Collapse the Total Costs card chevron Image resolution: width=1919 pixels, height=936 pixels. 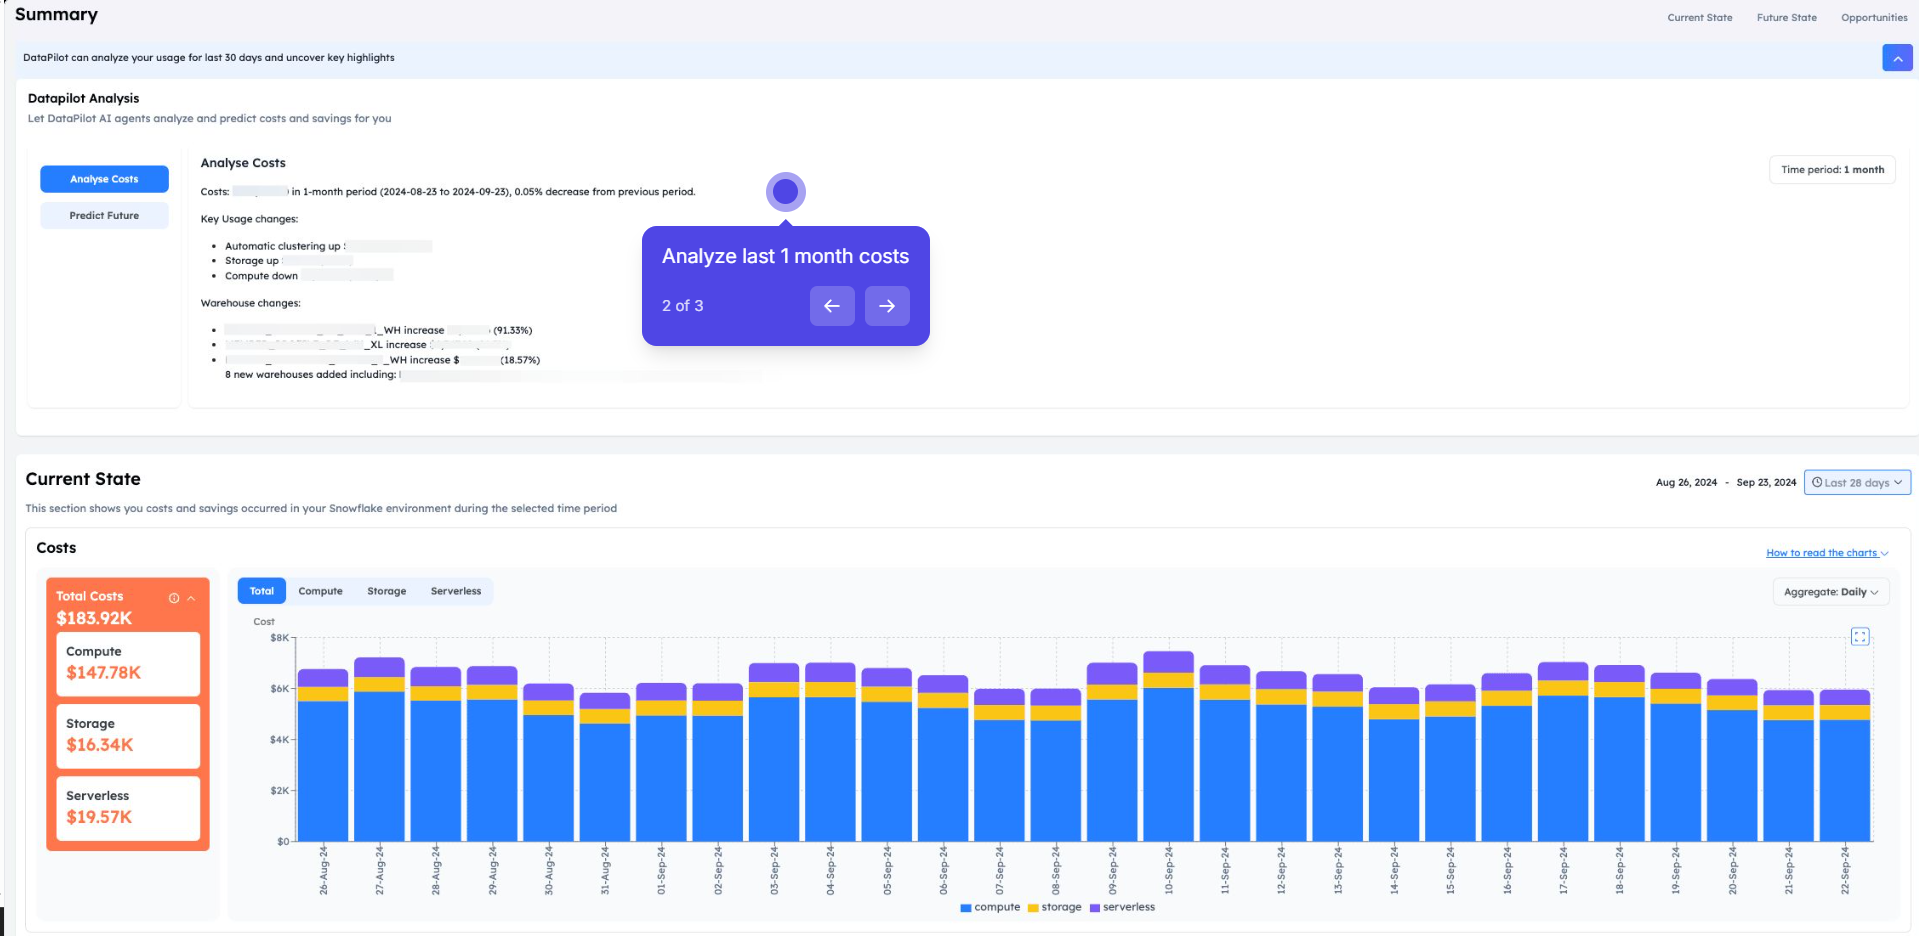(191, 598)
